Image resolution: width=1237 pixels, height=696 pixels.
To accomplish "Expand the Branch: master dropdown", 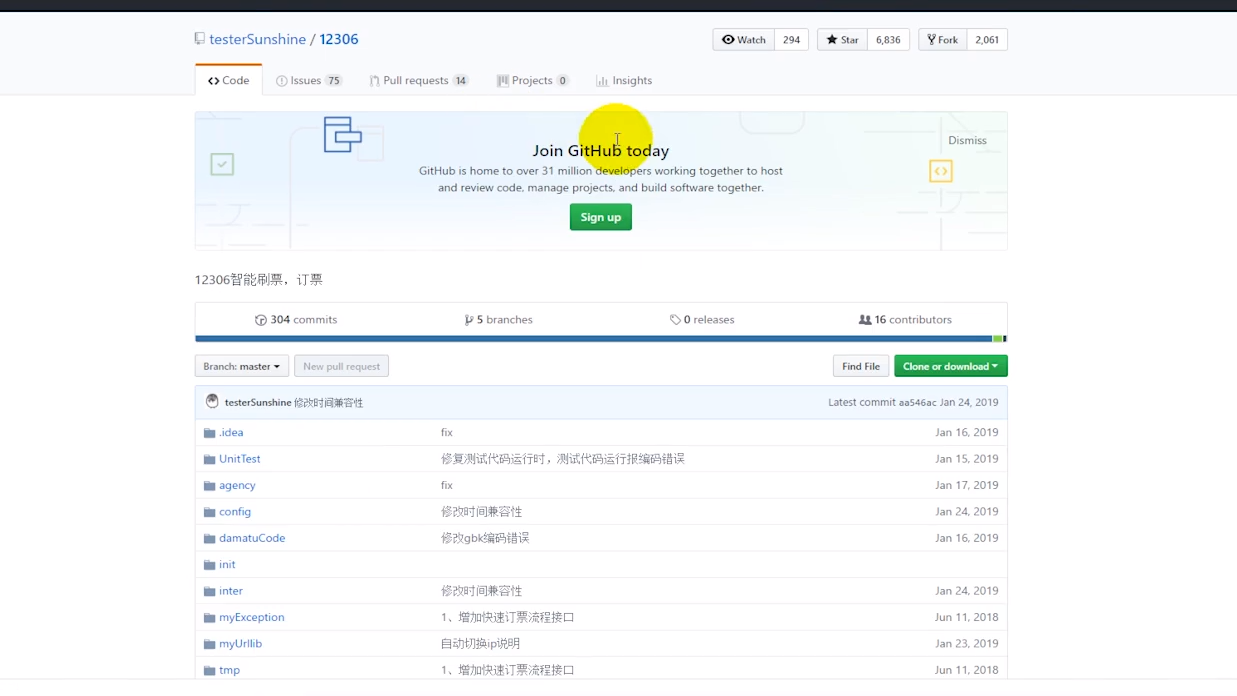I will point(242,366).
